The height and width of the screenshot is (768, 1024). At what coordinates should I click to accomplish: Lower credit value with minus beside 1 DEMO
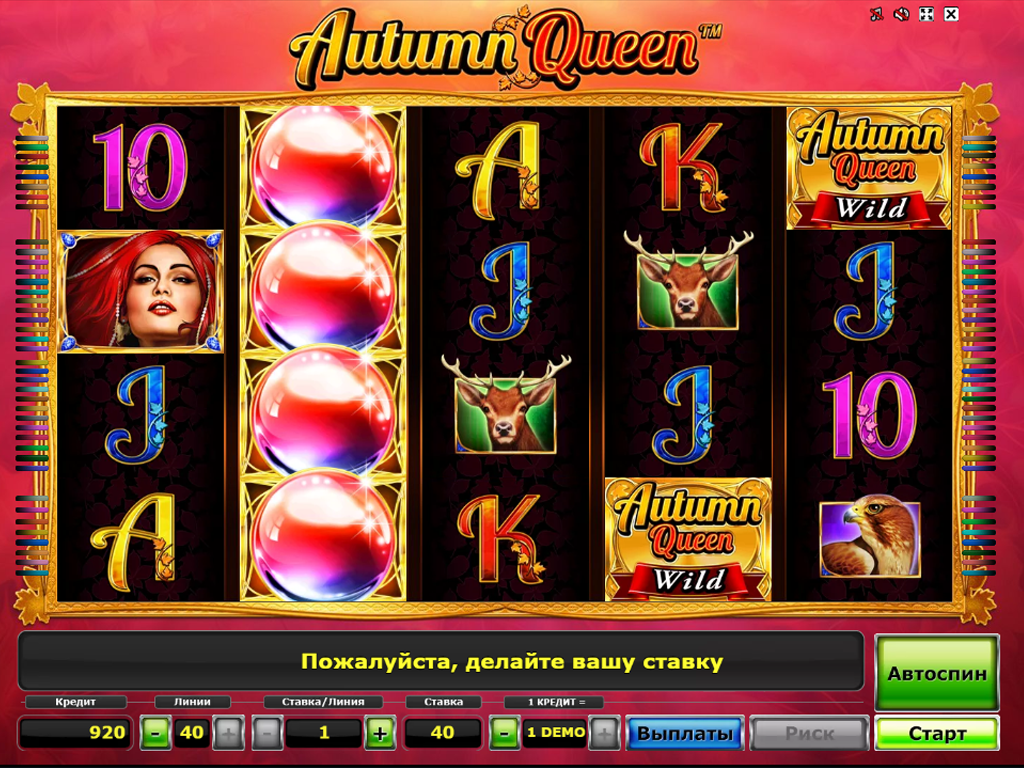(504, 733)
